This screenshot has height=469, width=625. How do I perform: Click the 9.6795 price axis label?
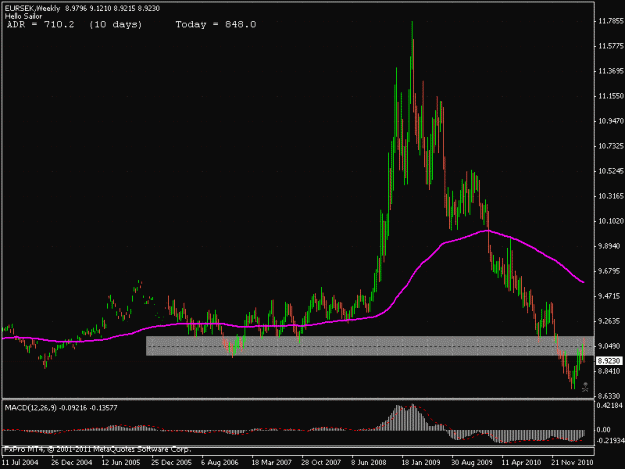click(609, 271)
